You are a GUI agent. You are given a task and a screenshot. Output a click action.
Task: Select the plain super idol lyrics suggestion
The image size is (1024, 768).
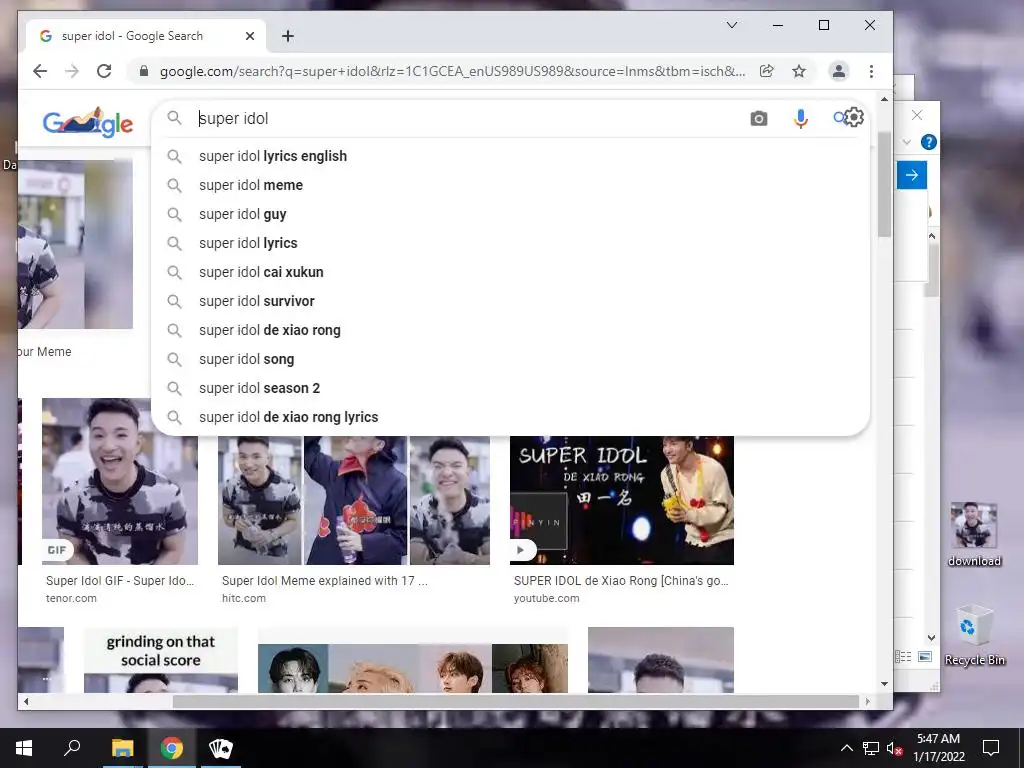click(x=511, y=243)
